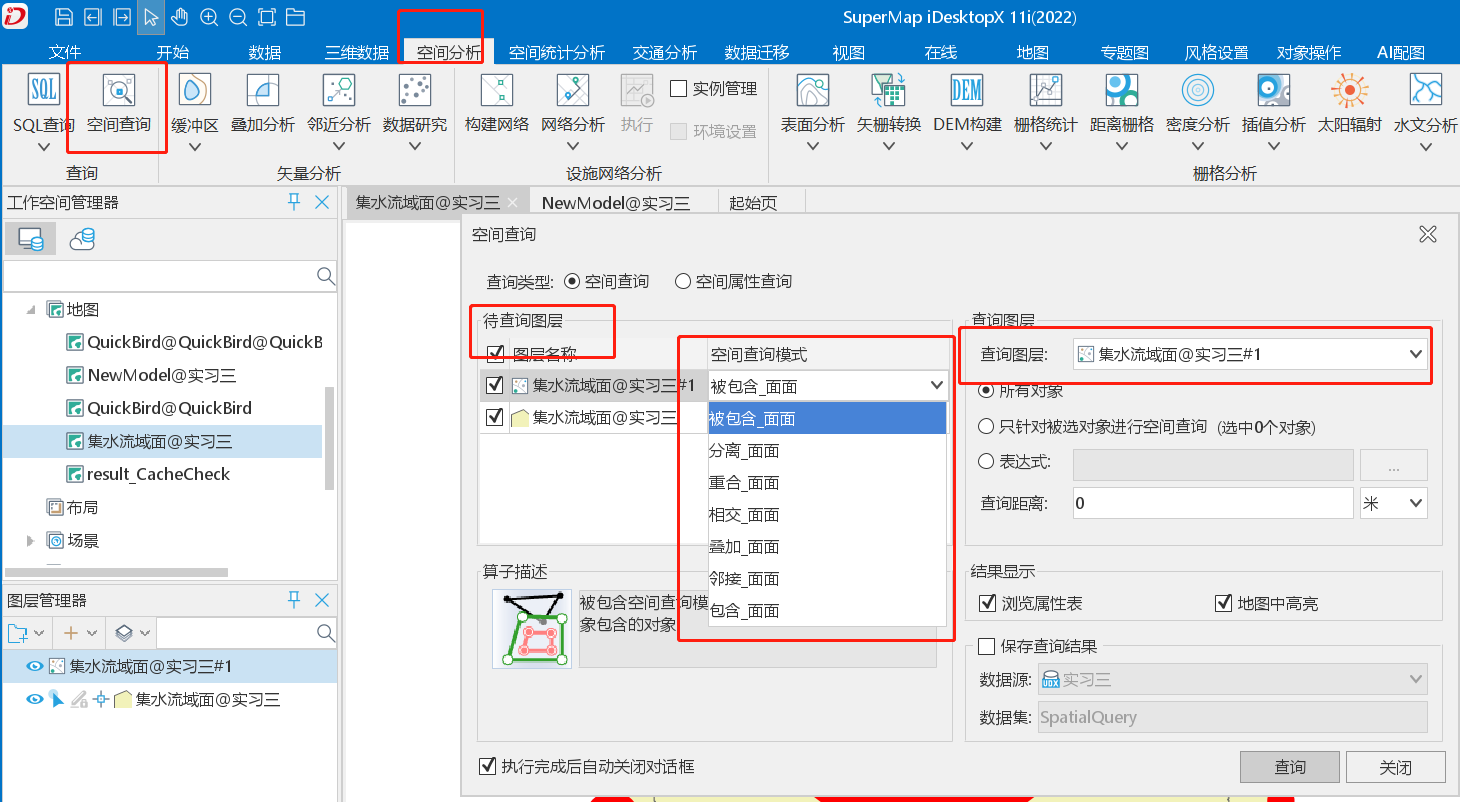Click the 工作空间管理器 tree vertical scrollbar
1460x802 pixels.
click(x=330, y=437)
